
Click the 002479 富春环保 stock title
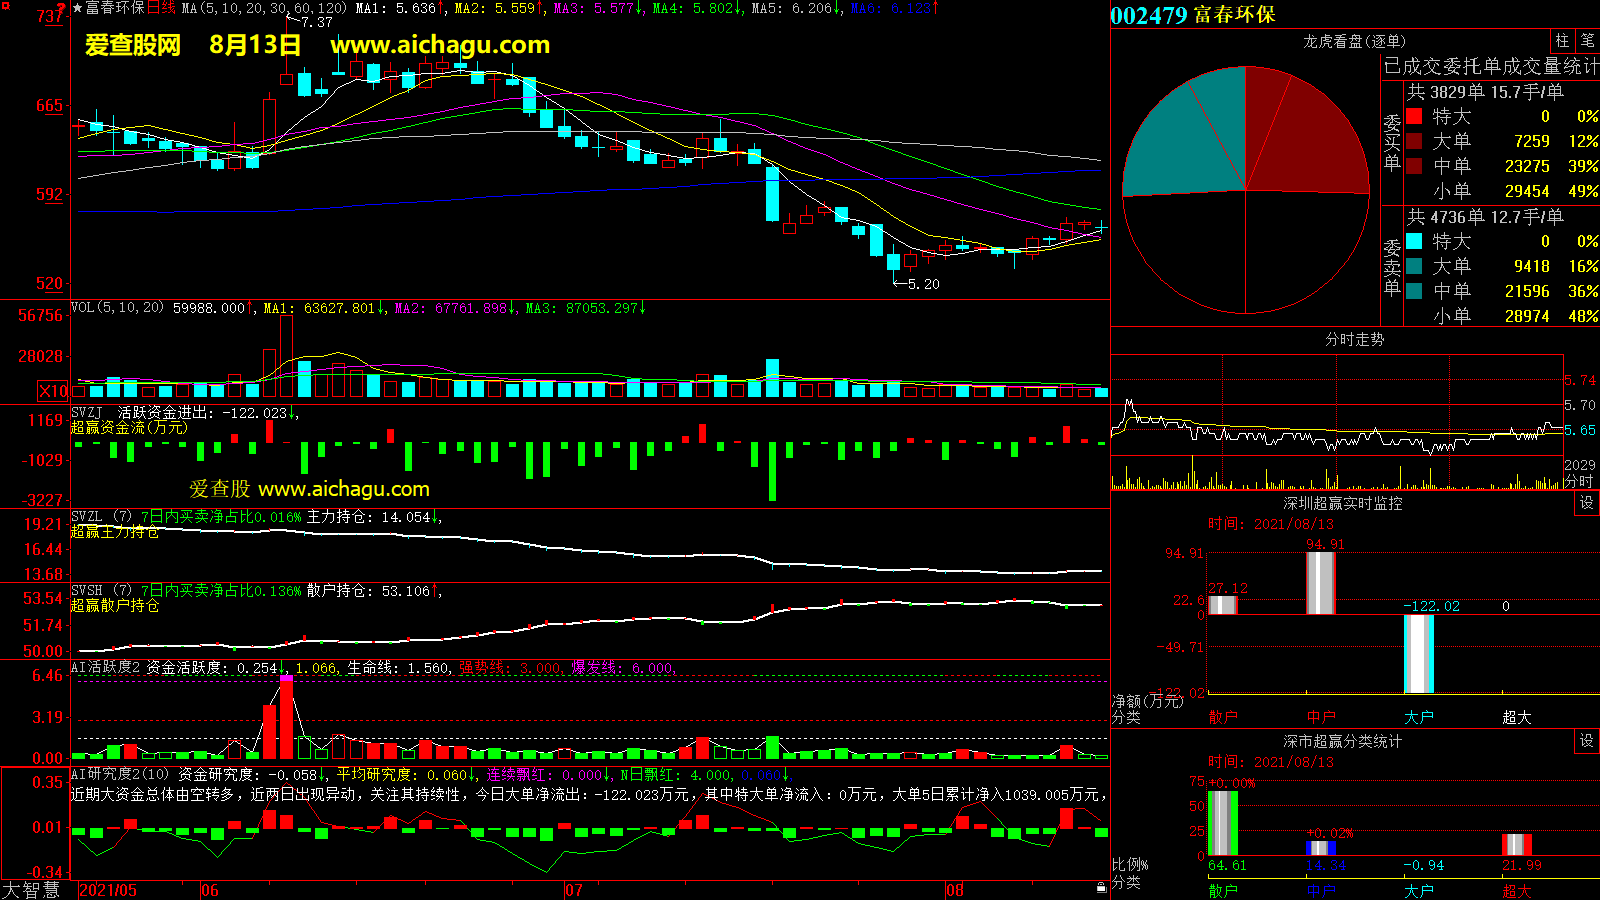pos(1193,15)
